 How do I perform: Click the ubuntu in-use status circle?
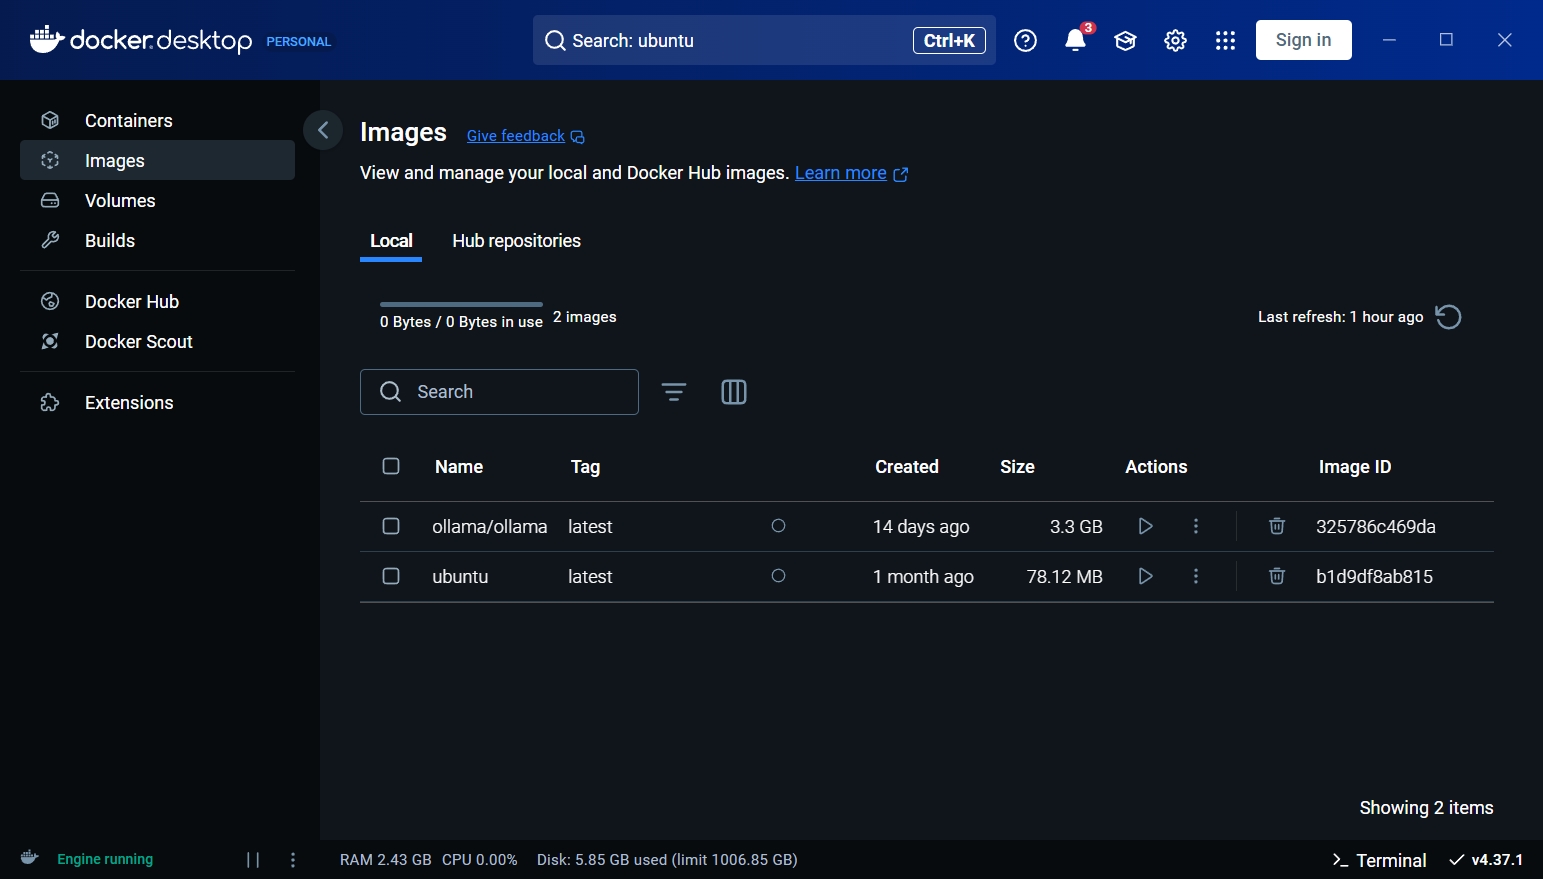[778, 576]
